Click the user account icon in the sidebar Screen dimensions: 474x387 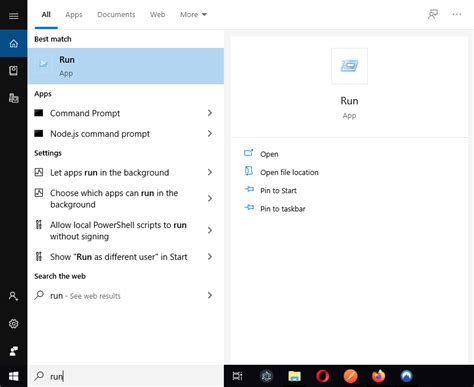click(x=13, y=296)
